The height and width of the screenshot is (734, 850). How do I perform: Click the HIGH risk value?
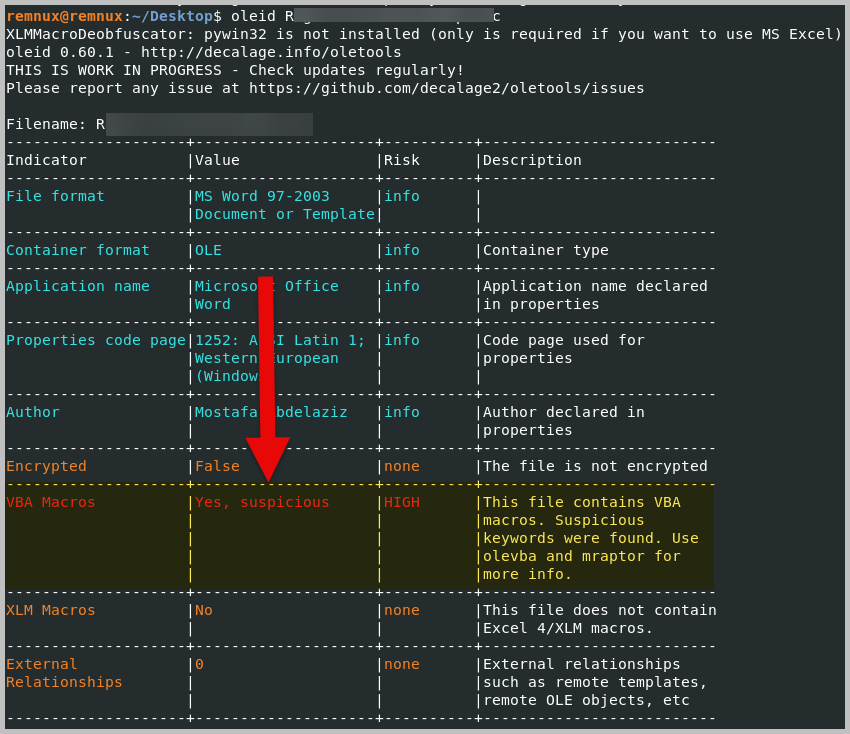(402, 502)
